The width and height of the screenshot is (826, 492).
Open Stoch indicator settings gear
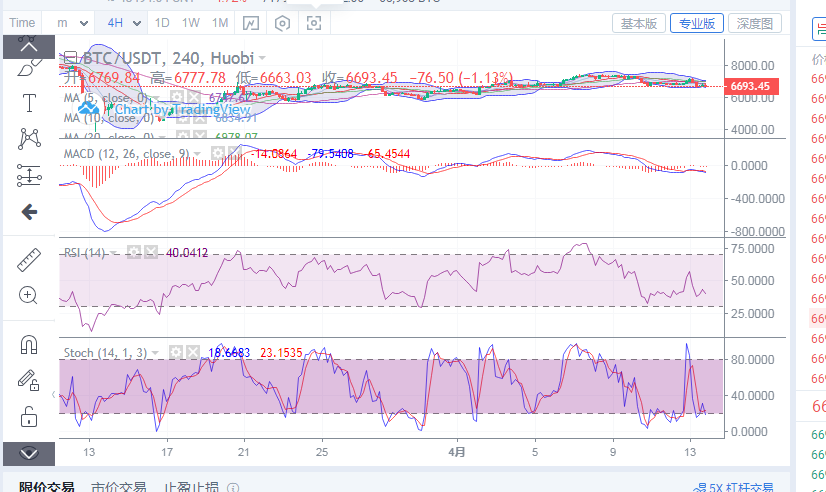coord(176,352)
